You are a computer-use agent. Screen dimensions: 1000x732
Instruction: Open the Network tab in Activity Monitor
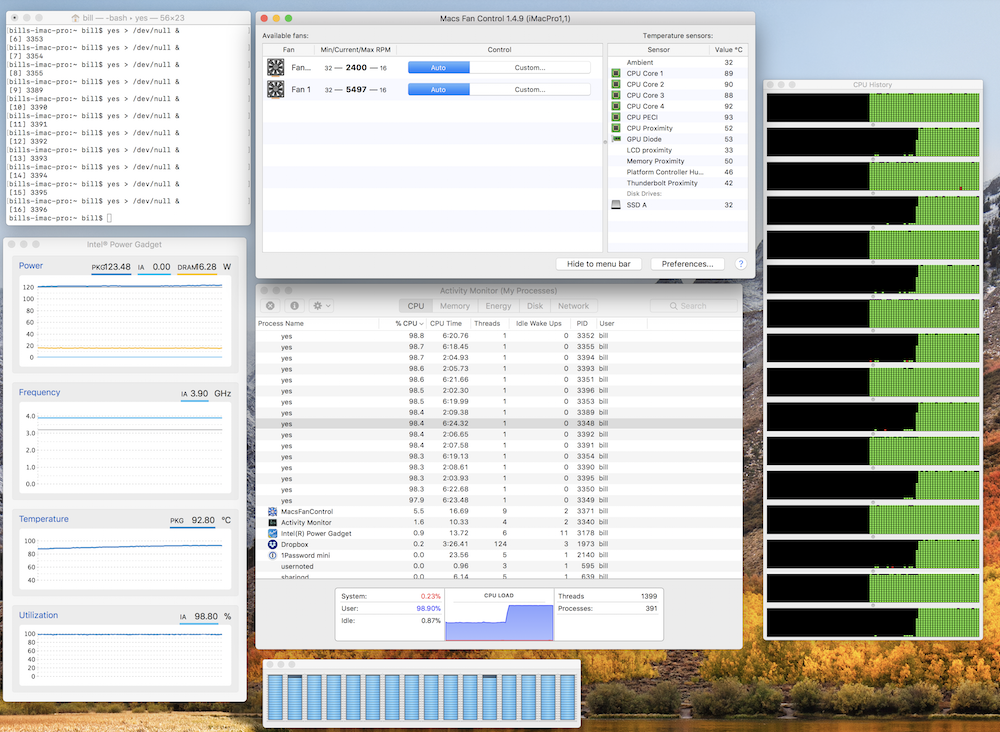(x=573, y=306)
